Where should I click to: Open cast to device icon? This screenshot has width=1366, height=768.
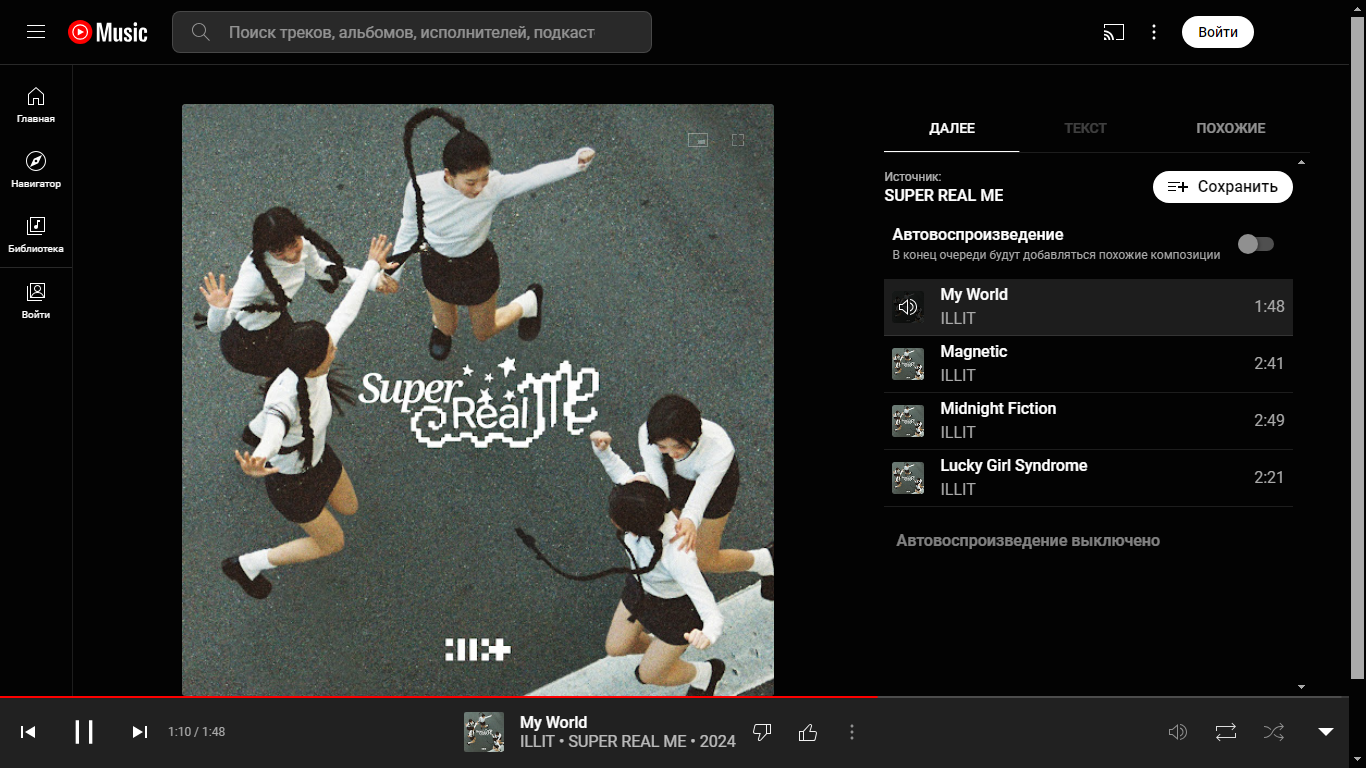[1113, 32]
